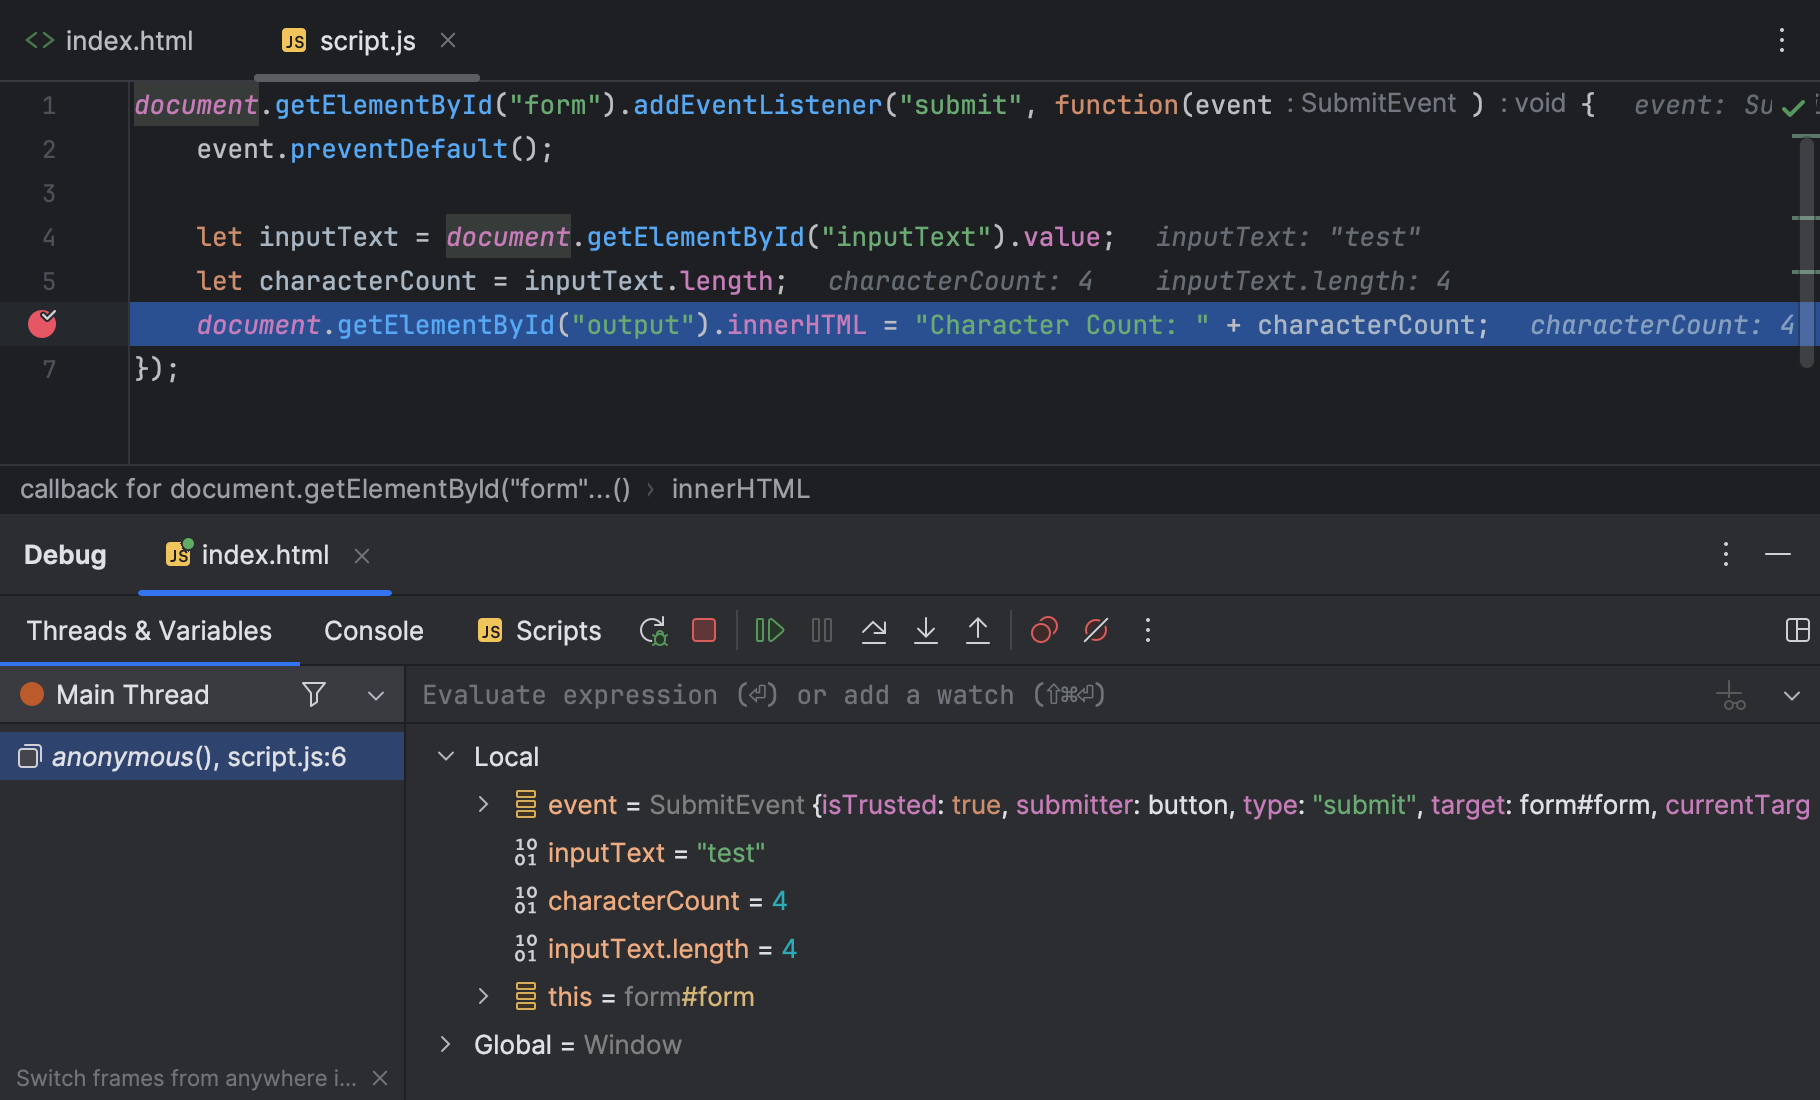This screenshot has height=1100, width=1820.
Task: Click the Rerun debugger icon
Action: (652, 630)
